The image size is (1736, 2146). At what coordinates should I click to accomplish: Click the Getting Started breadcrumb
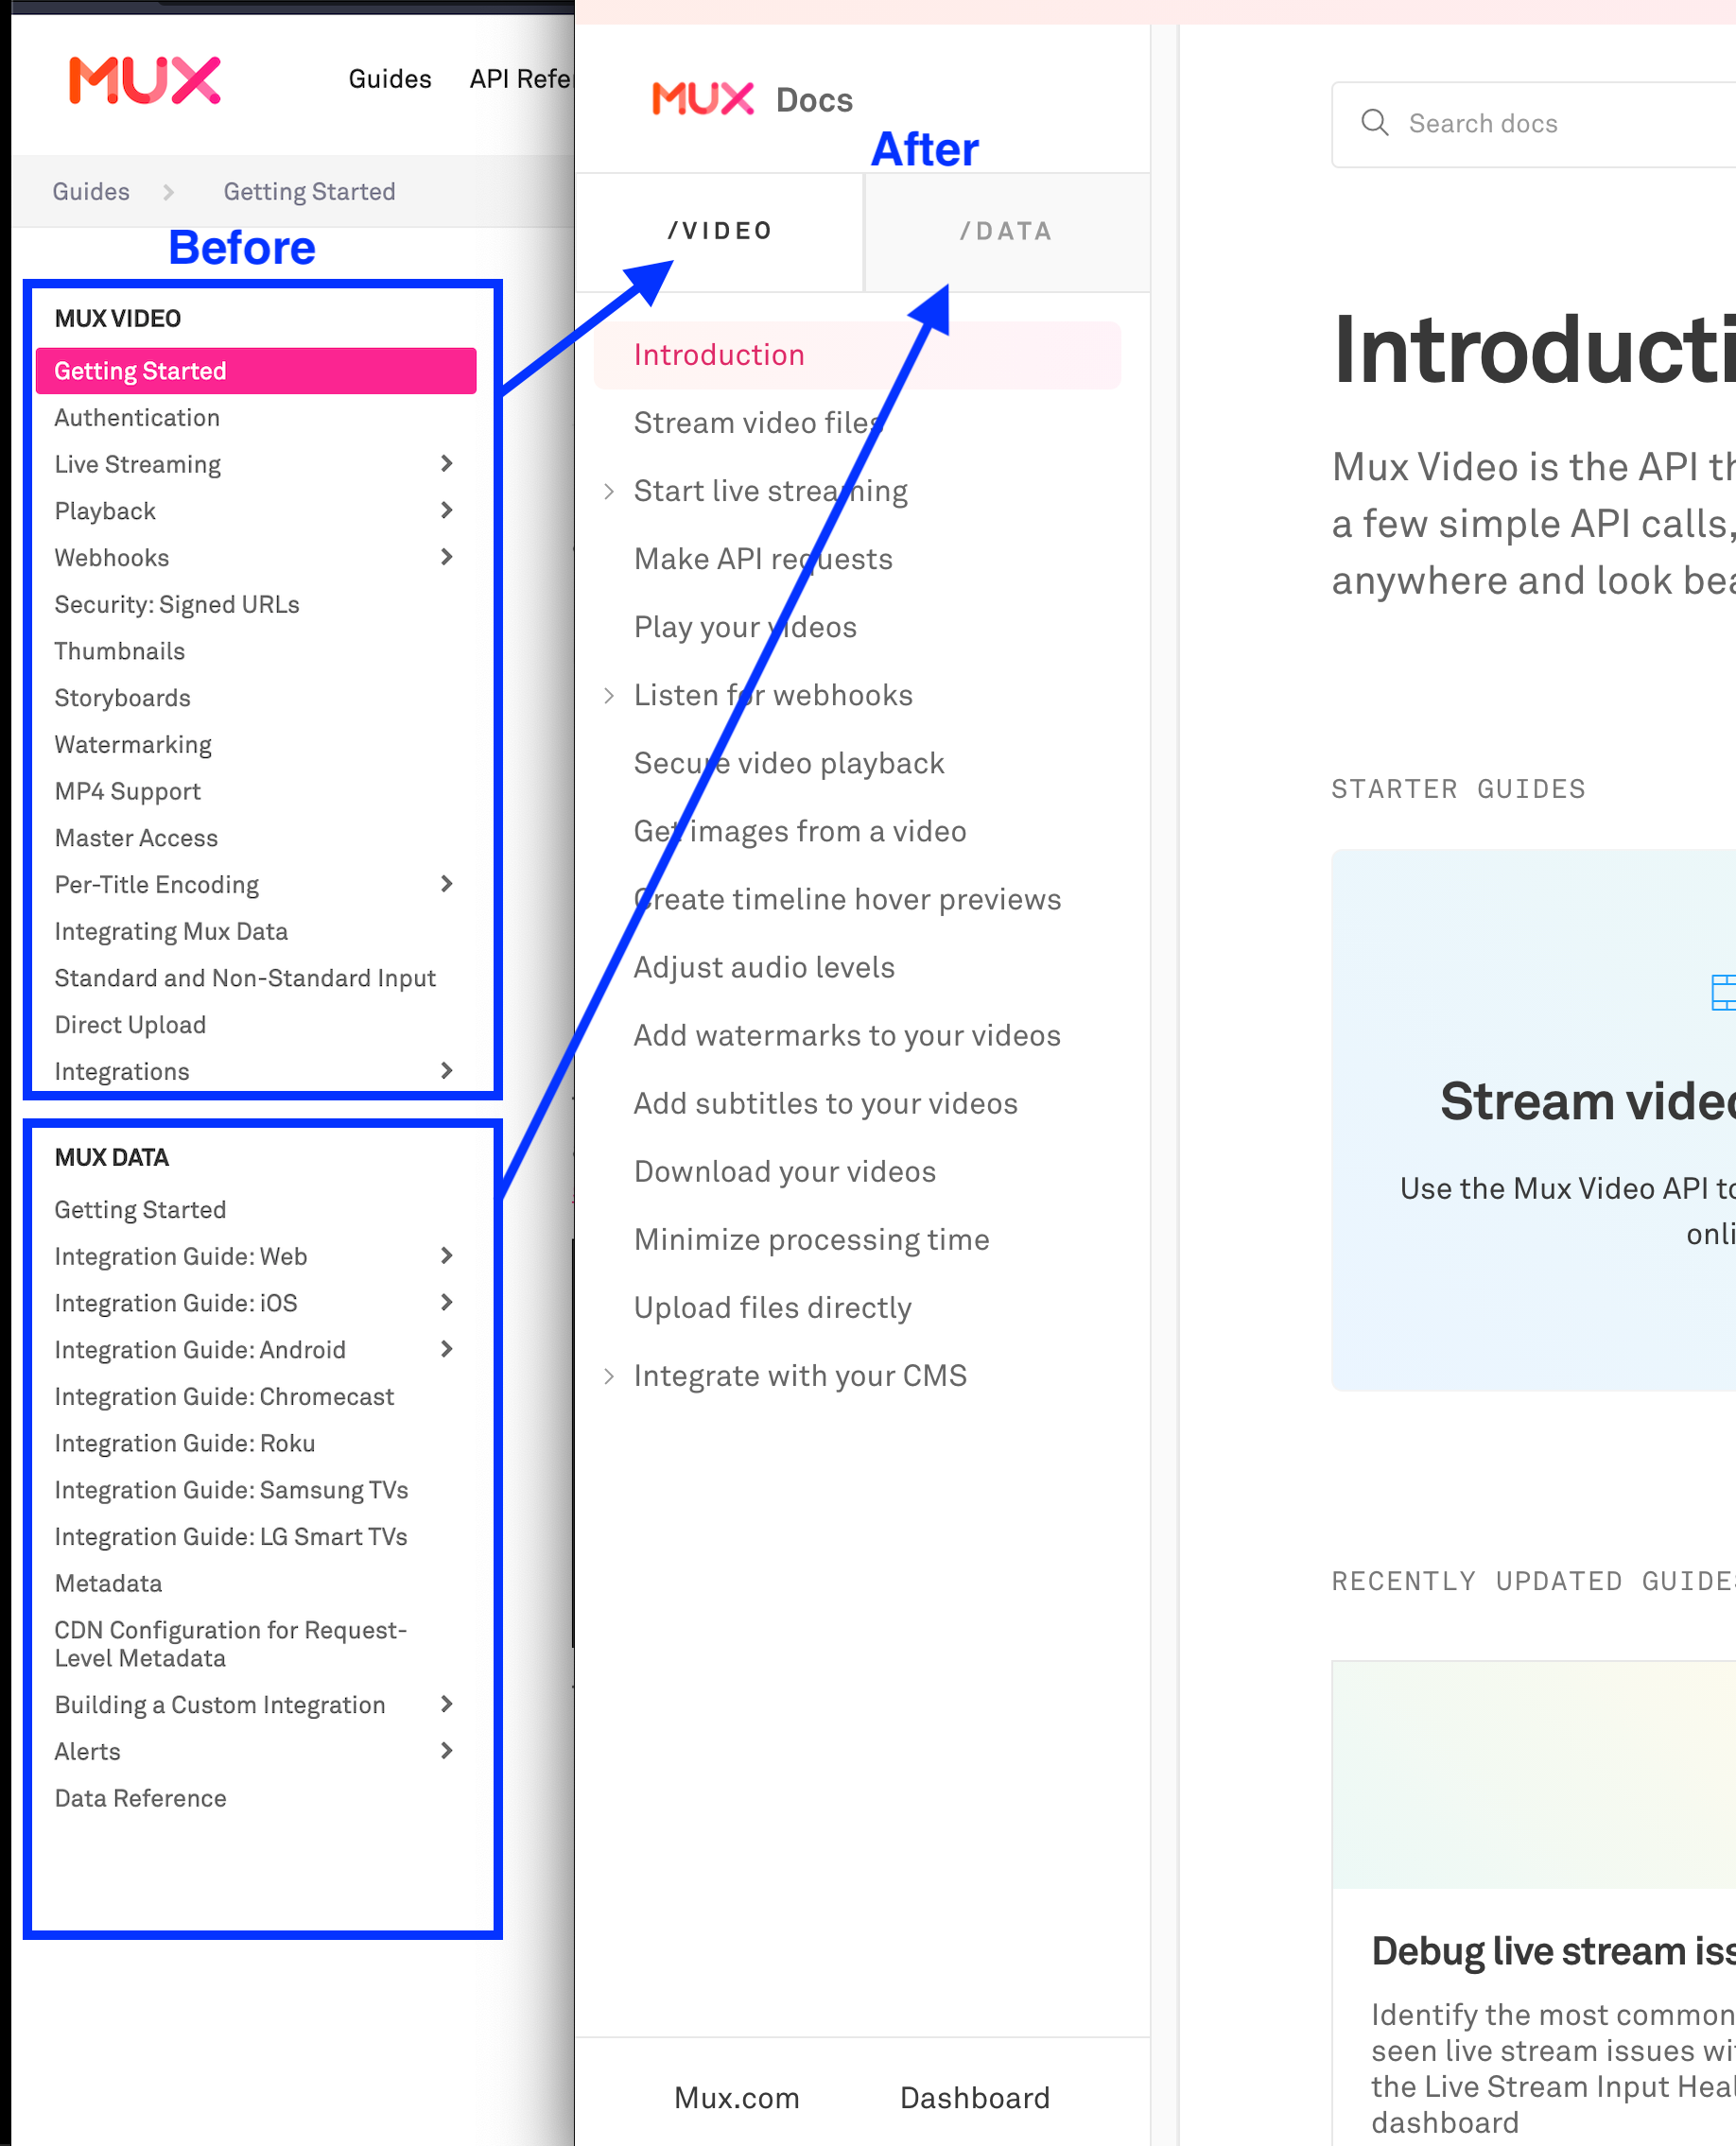tap(309, 191)
